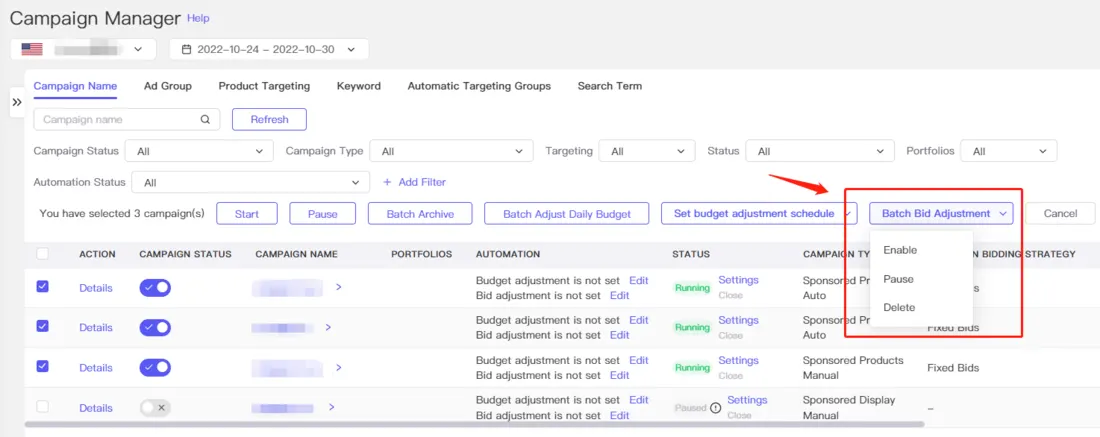Switch to the Ad Group tab
The height and width of the screenshot is (437, 1100).
(168, 86)
